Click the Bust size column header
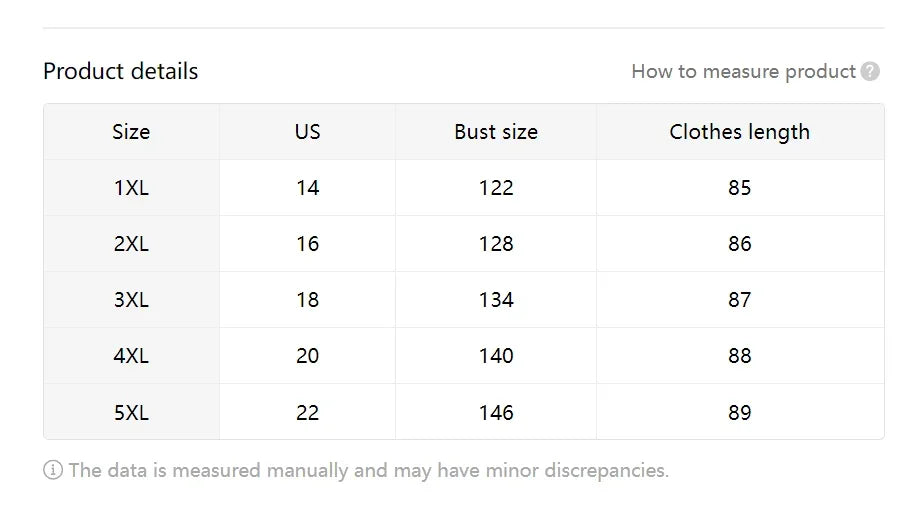The height and width of the screenshot is (510, 917). [x=496, y=132]
